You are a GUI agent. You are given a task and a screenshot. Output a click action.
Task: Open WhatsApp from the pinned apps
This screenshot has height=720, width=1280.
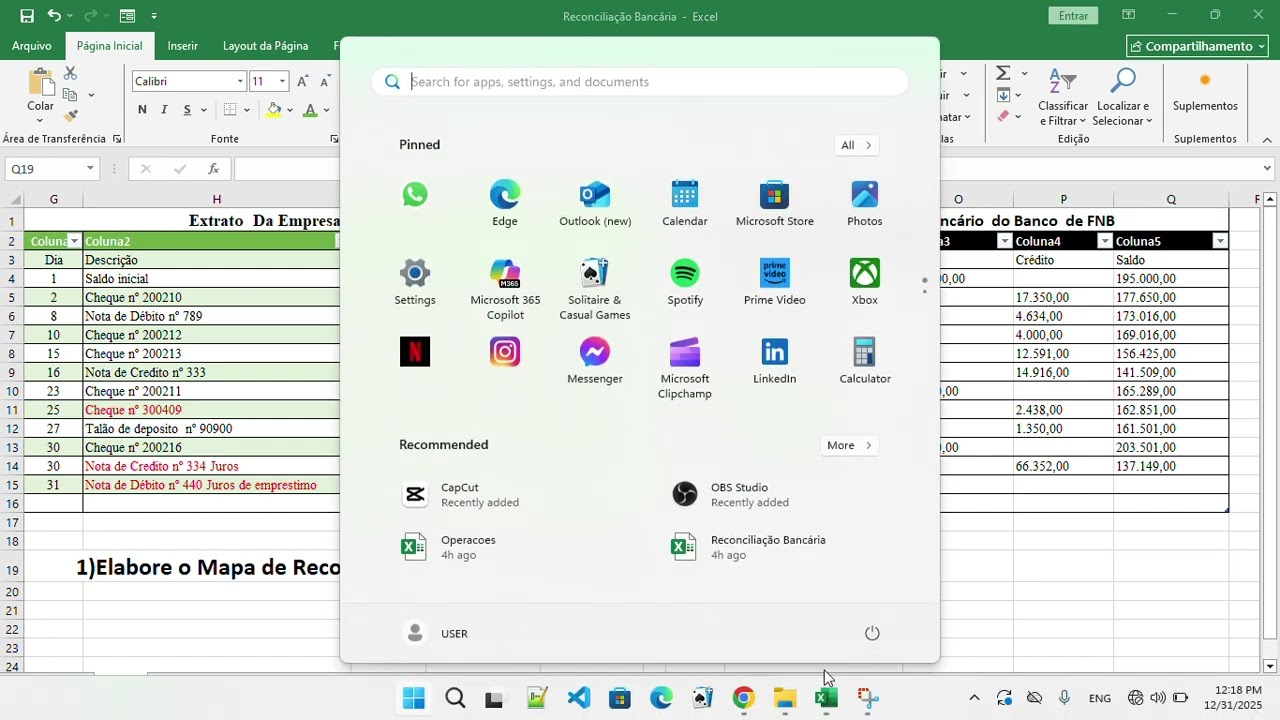415,194
